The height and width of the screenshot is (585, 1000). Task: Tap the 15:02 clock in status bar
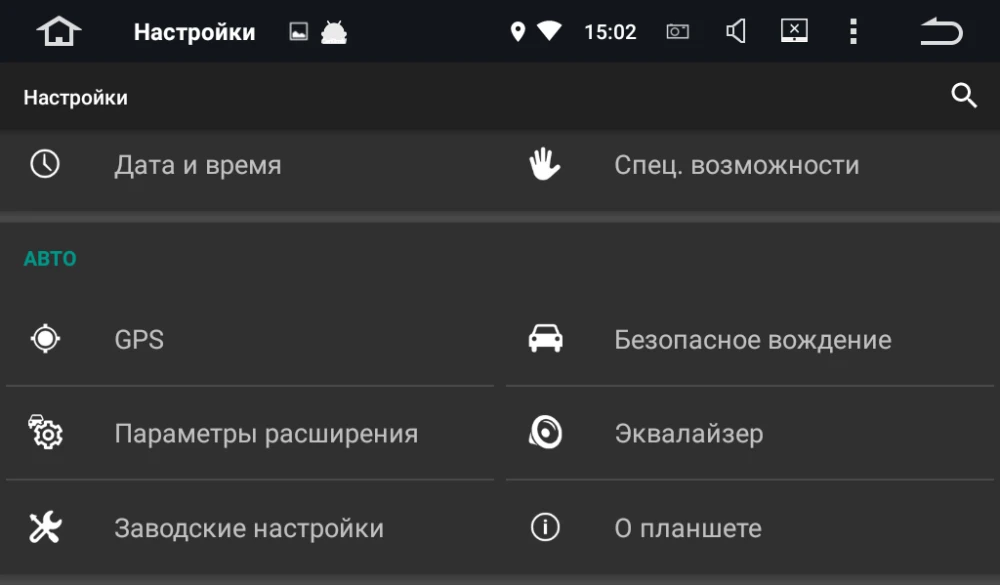point(610,32)
